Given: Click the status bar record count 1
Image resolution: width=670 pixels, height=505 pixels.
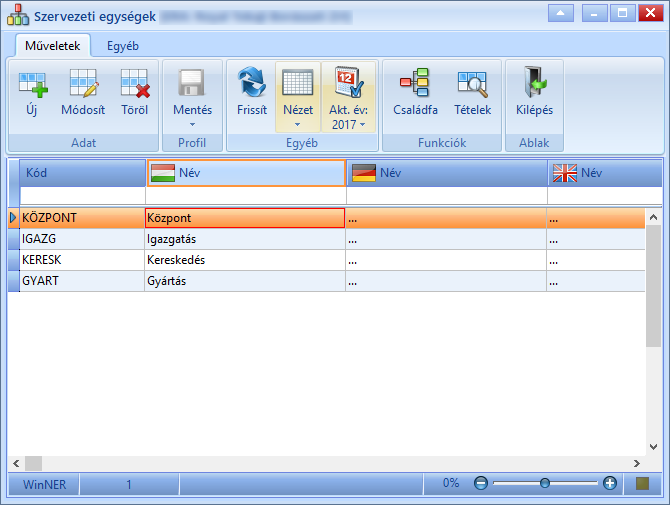Looking at the screenshot, I should coord(129,484).
